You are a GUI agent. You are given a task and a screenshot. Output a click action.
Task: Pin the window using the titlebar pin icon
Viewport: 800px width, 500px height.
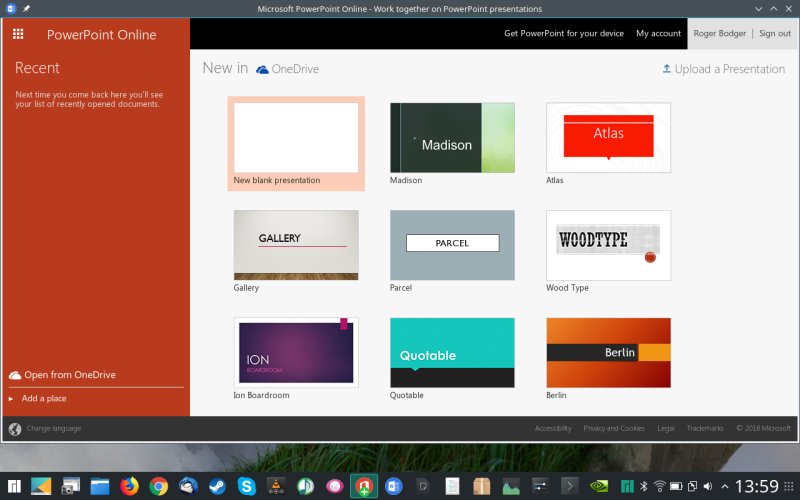pos(26,9)
